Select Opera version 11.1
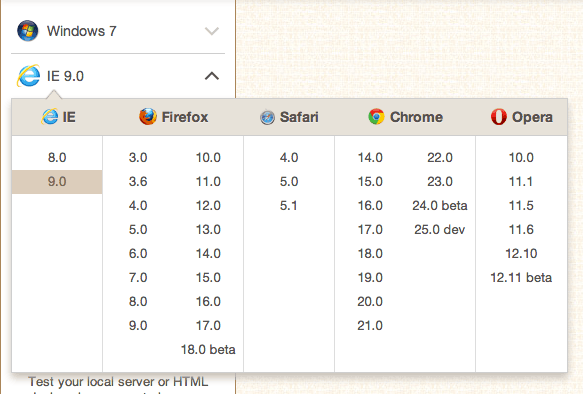Image resolution: width=583 pixels, height=394 pixels. coord(521,182)
